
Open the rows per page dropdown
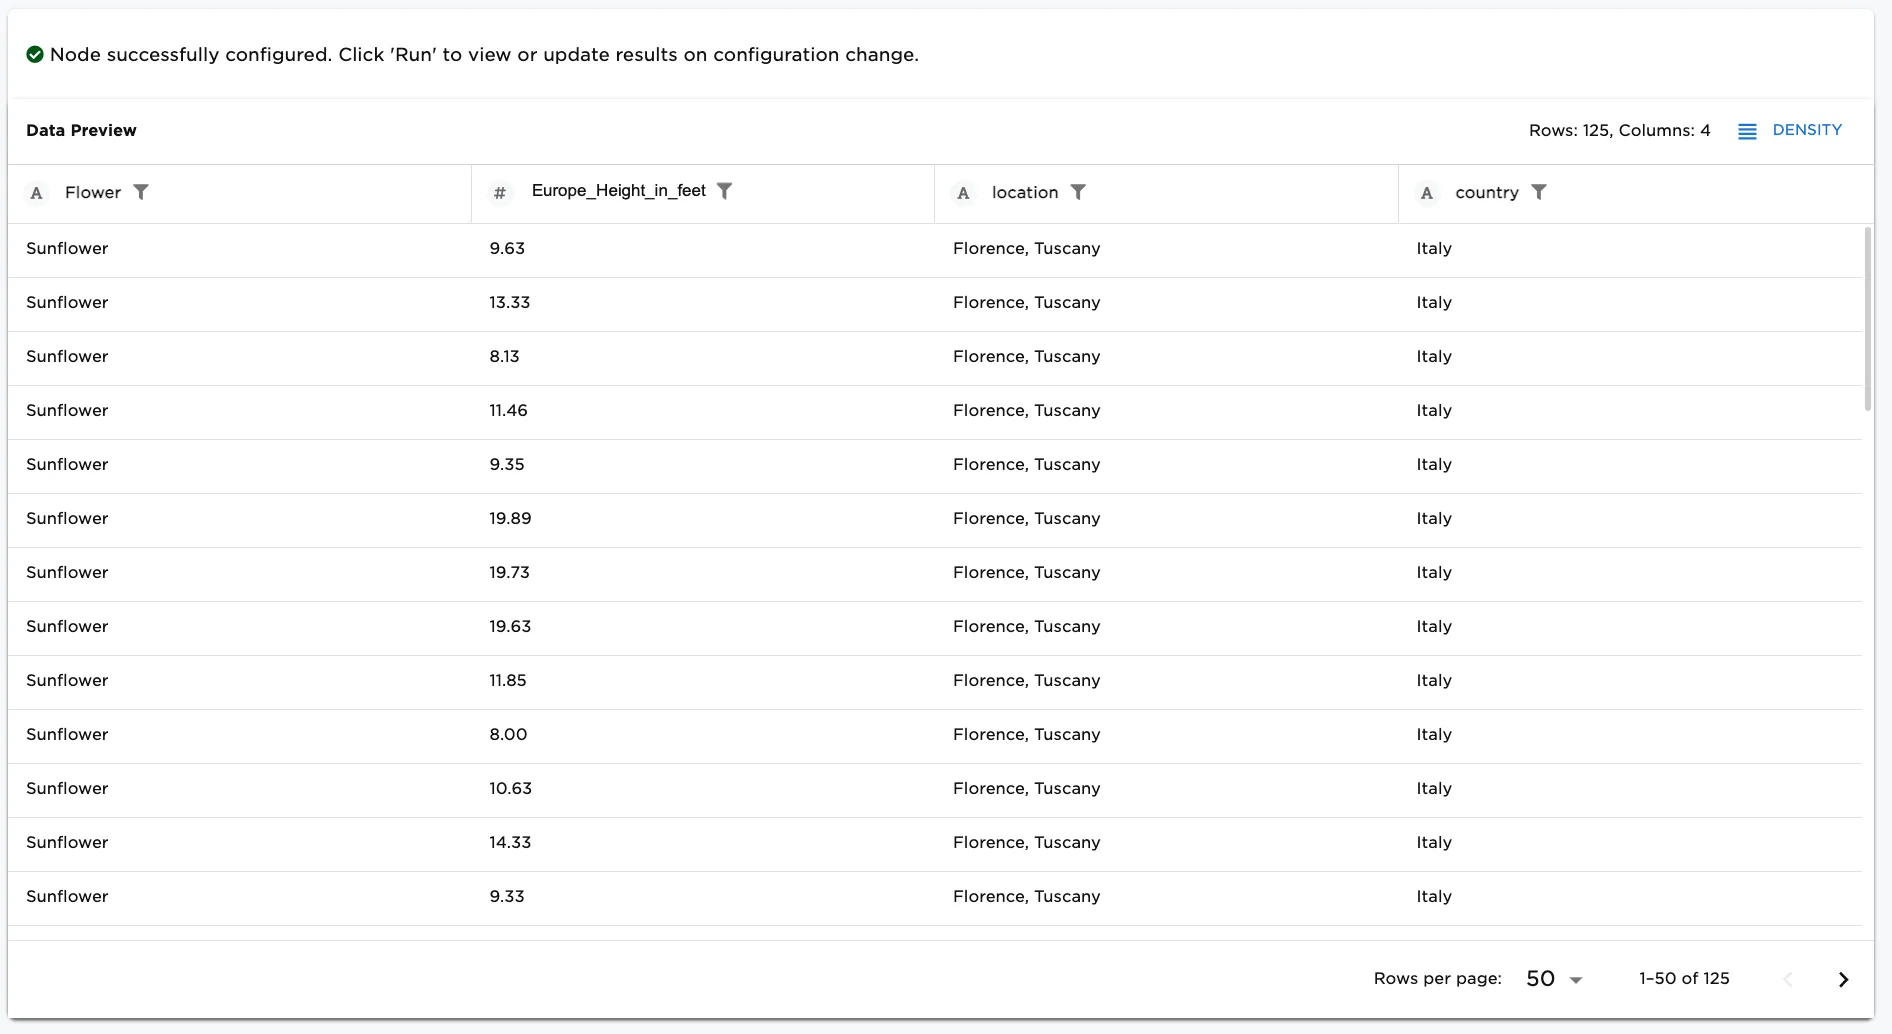pyautogui.click(x=1553, y=979)
